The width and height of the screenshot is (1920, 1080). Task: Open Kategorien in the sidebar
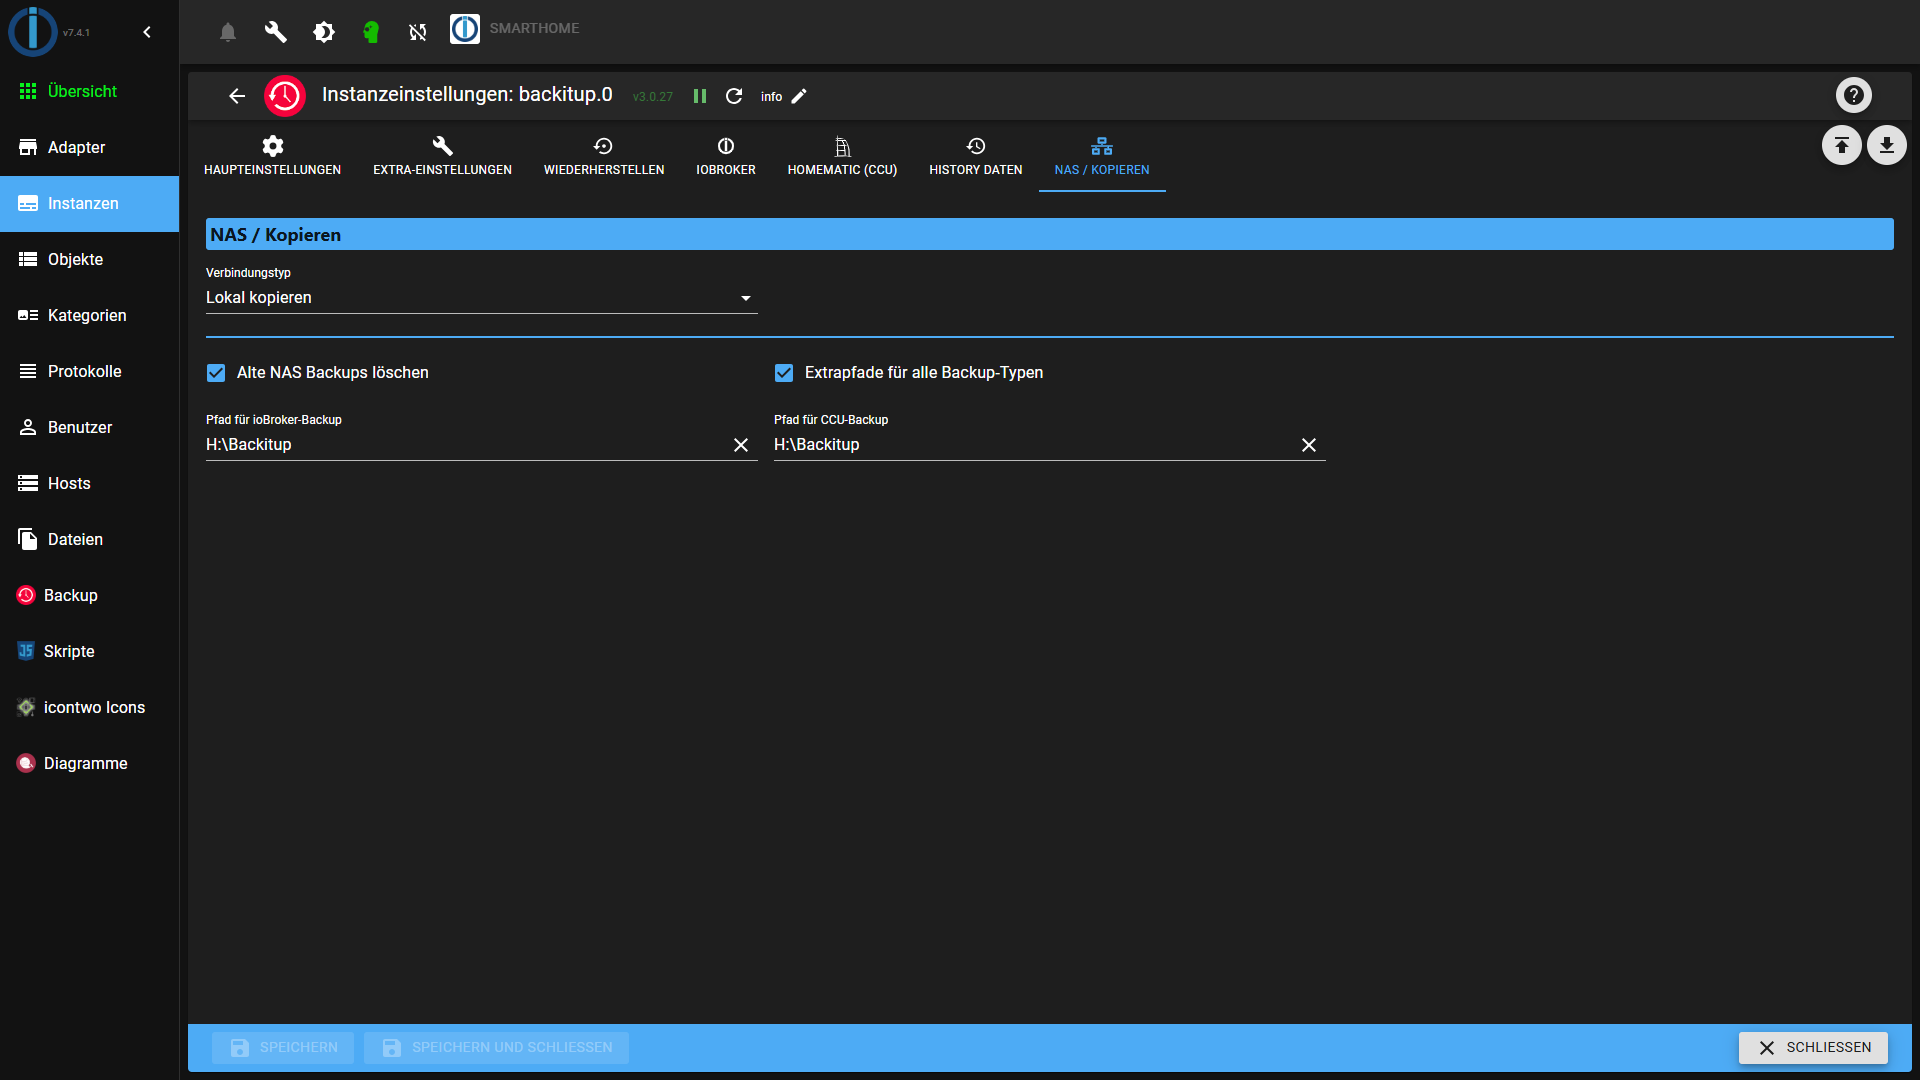click(90, 316)
